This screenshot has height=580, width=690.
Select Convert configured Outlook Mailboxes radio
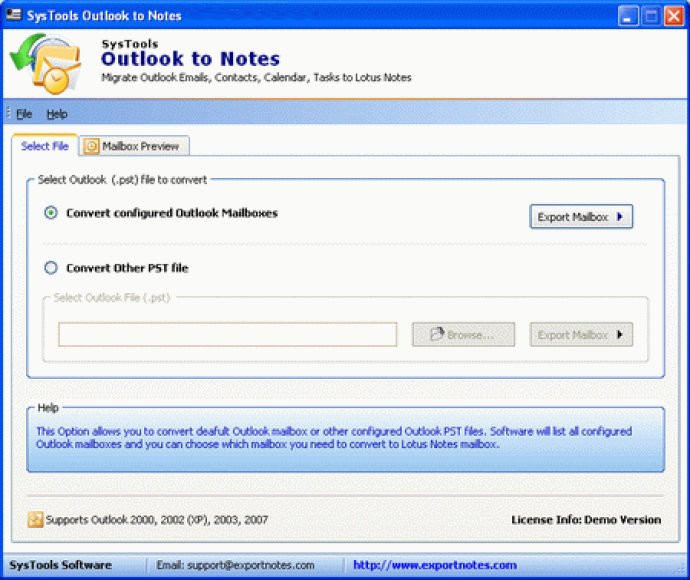(x=51, y=213)
